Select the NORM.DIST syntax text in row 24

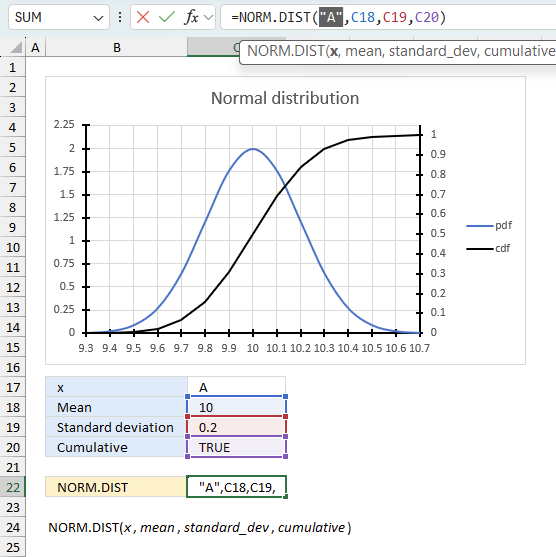(200, 528)
